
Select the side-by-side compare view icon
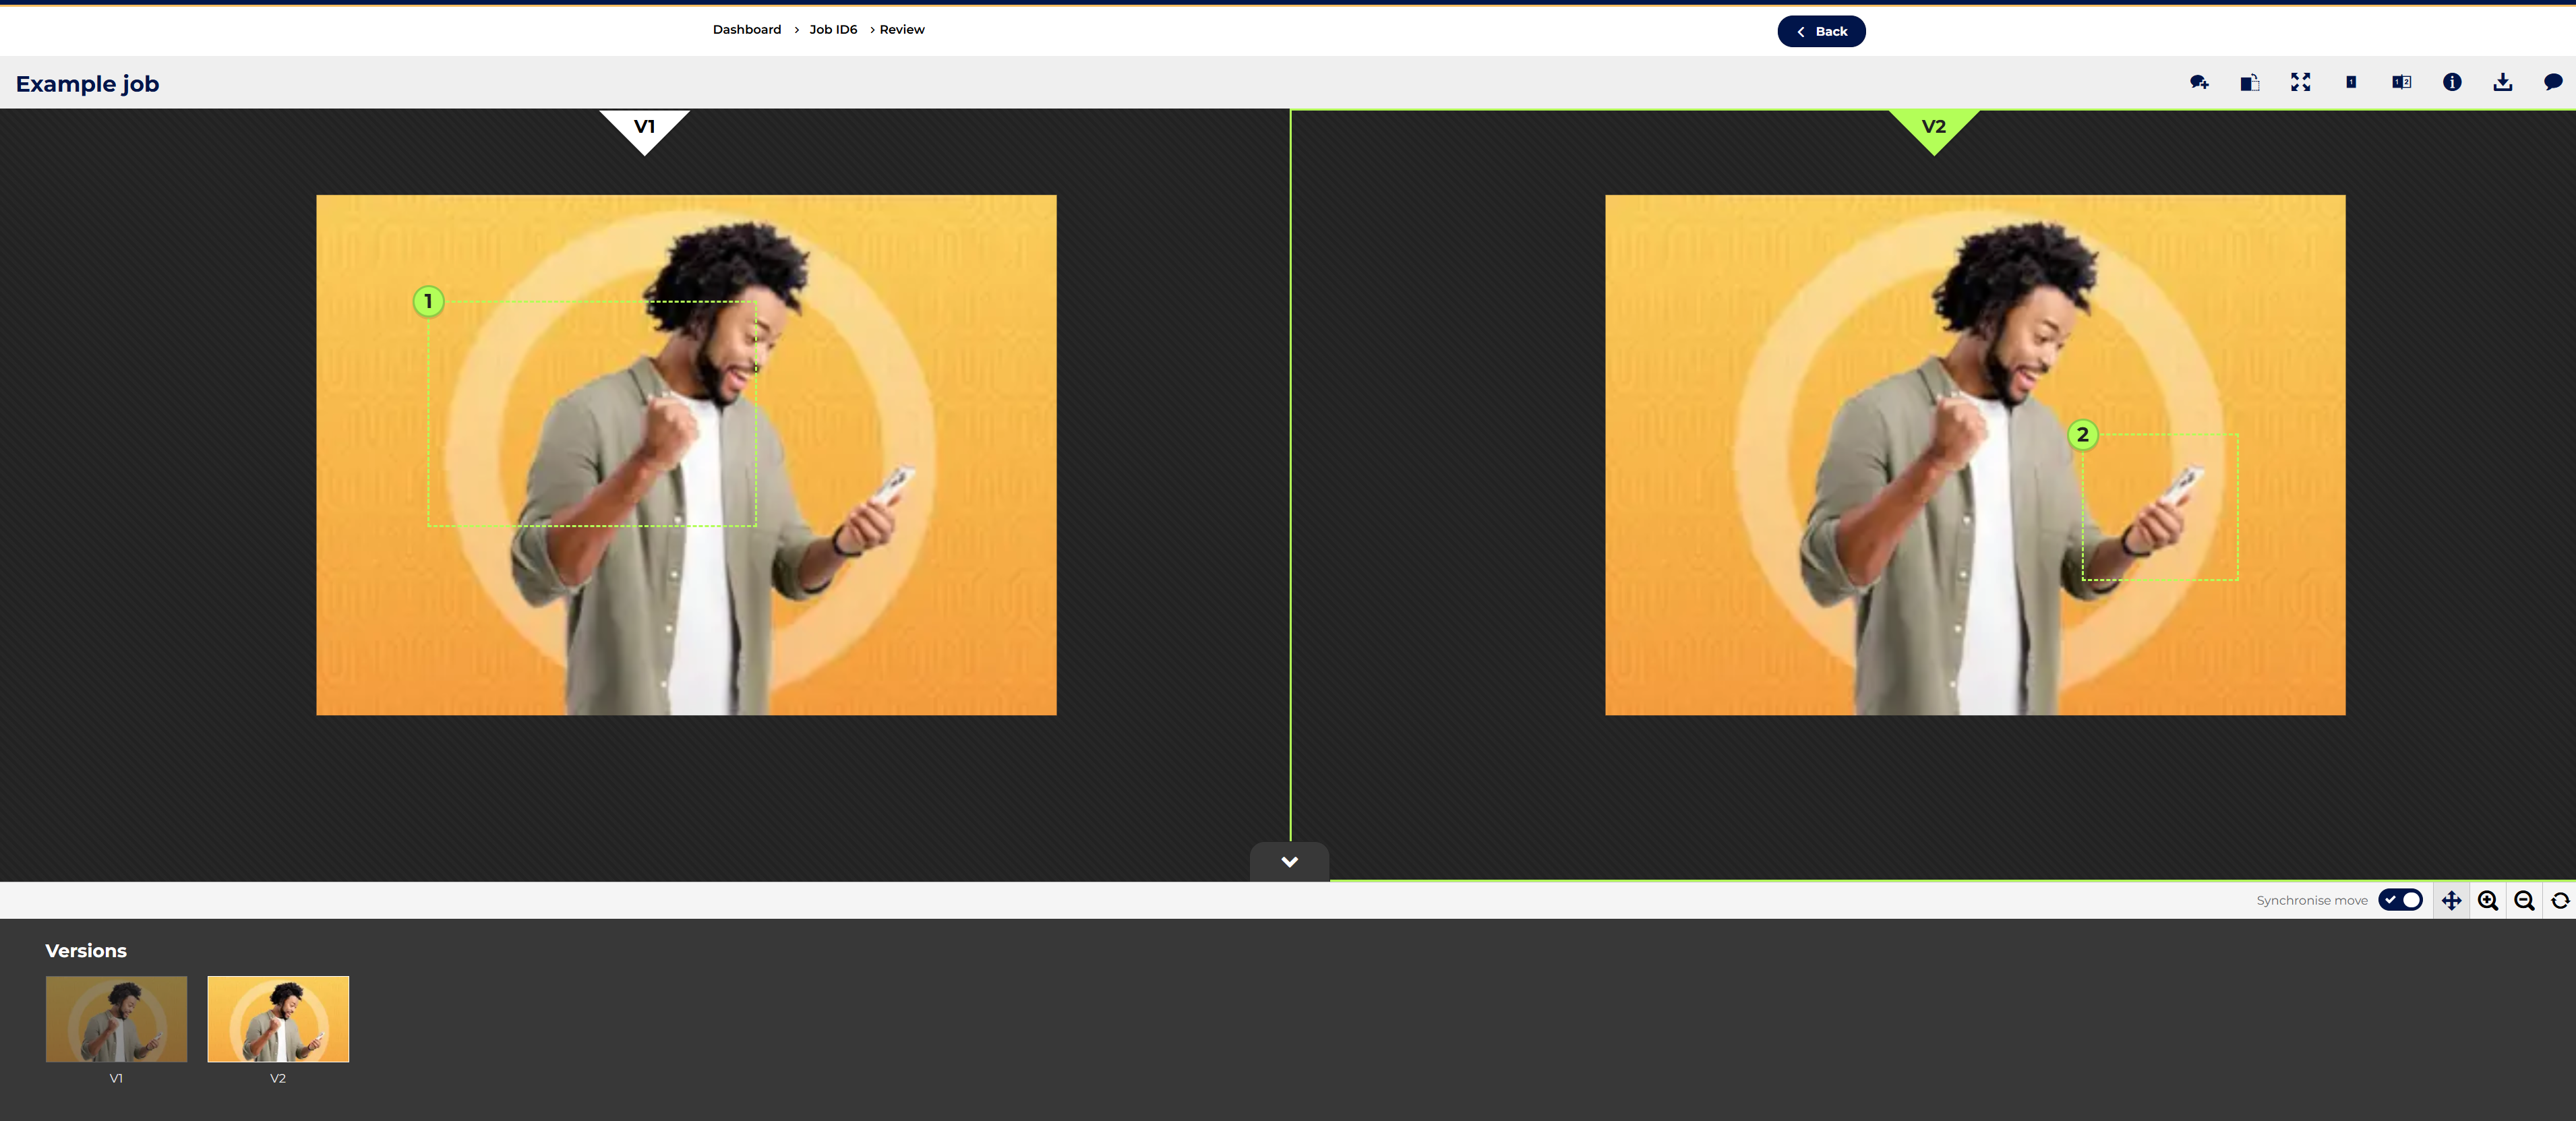[x=2400, y=82]
